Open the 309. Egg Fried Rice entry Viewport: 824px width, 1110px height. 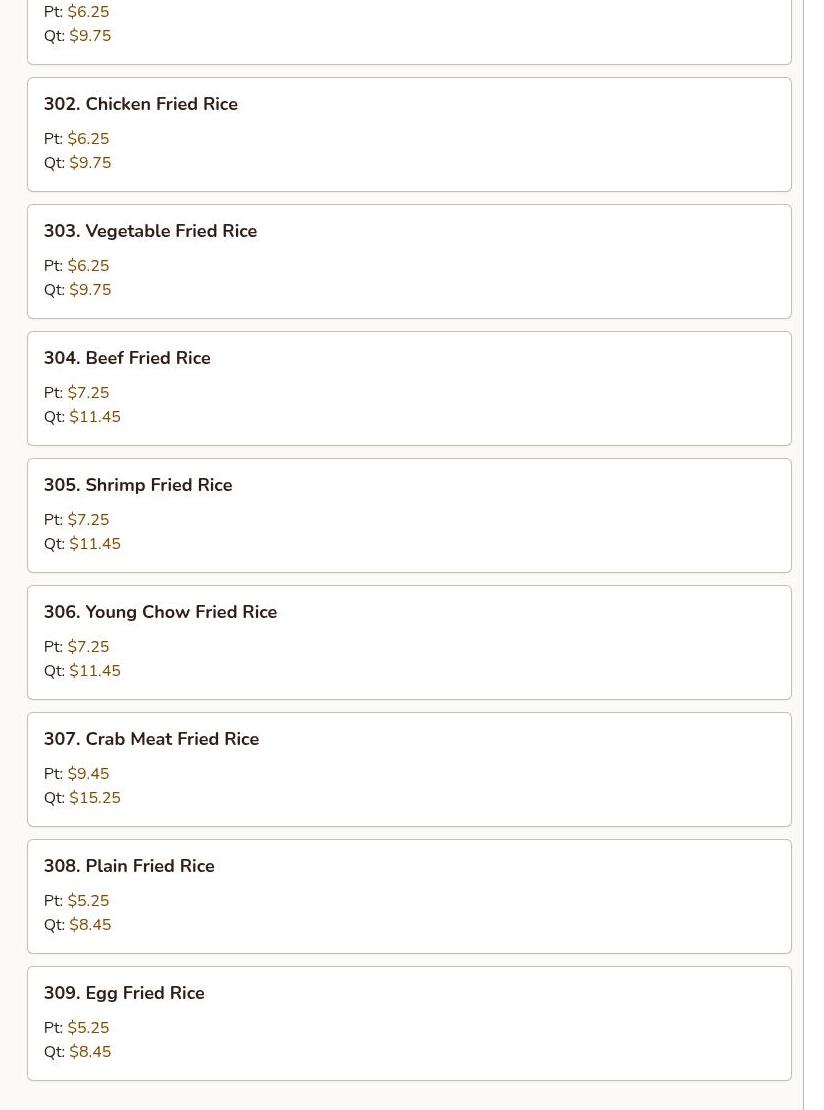pos(124,993)
